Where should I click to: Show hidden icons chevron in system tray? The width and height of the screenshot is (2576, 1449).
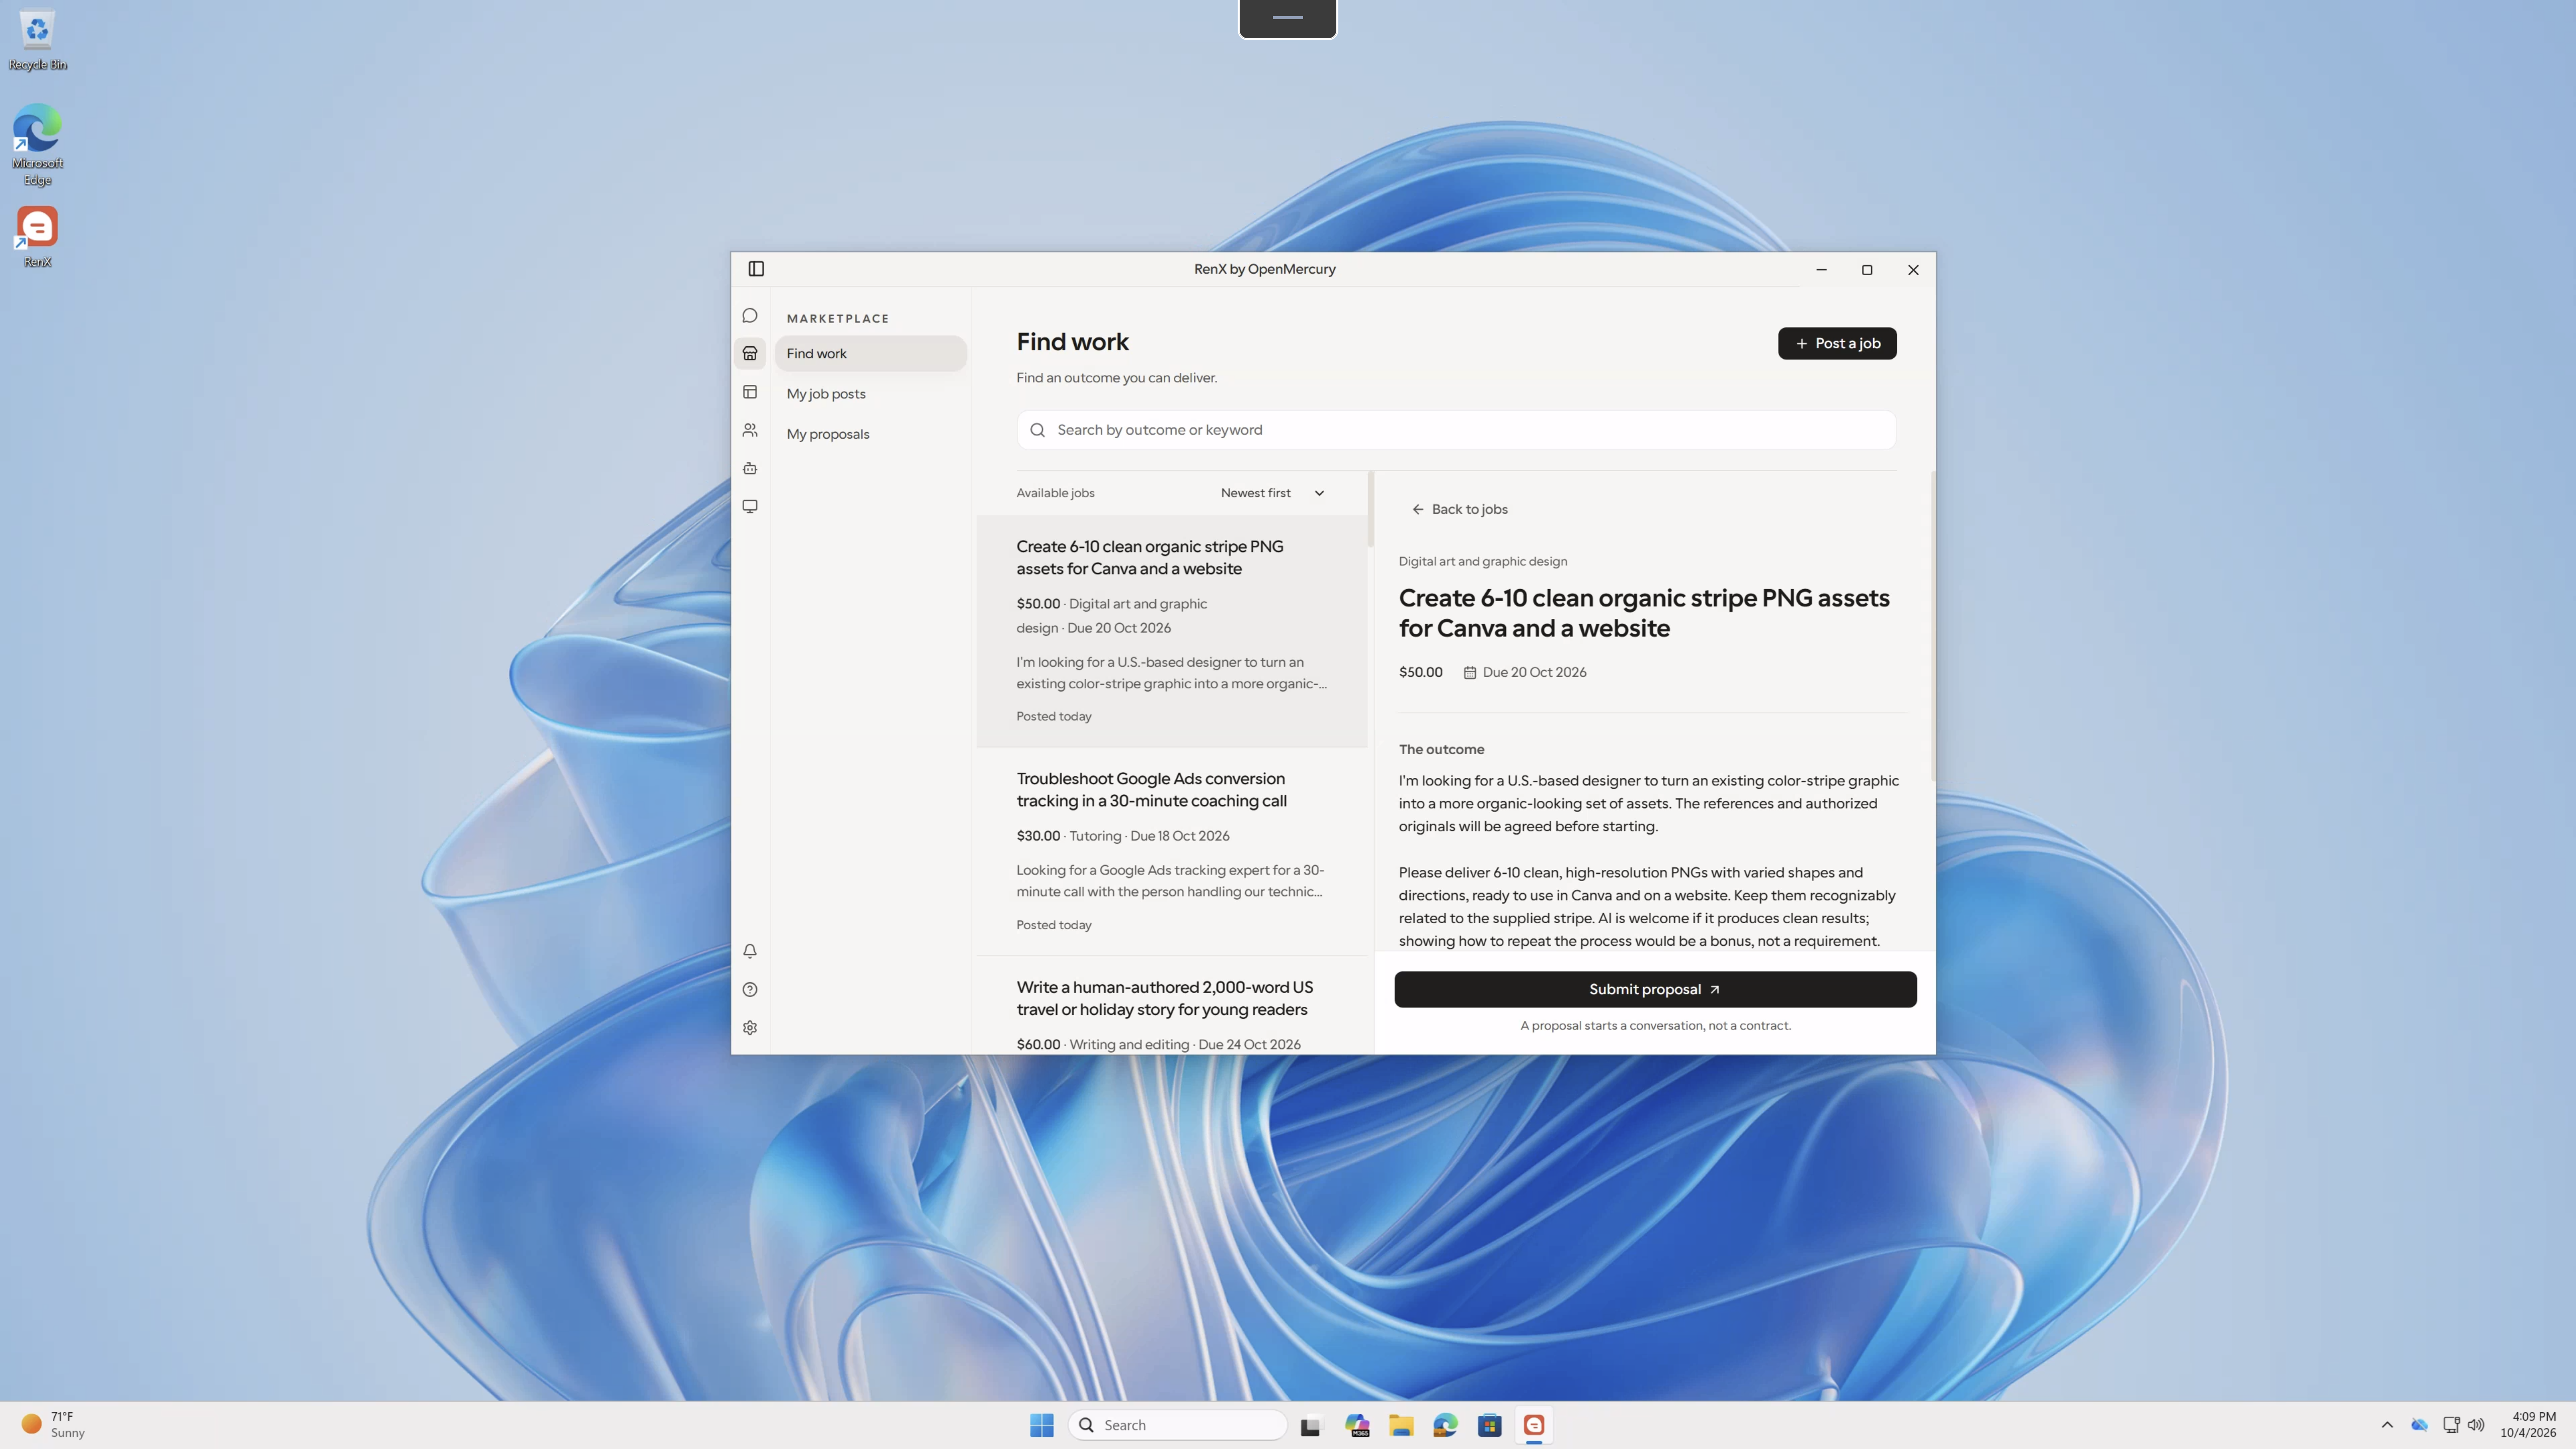point(2386,1425)
